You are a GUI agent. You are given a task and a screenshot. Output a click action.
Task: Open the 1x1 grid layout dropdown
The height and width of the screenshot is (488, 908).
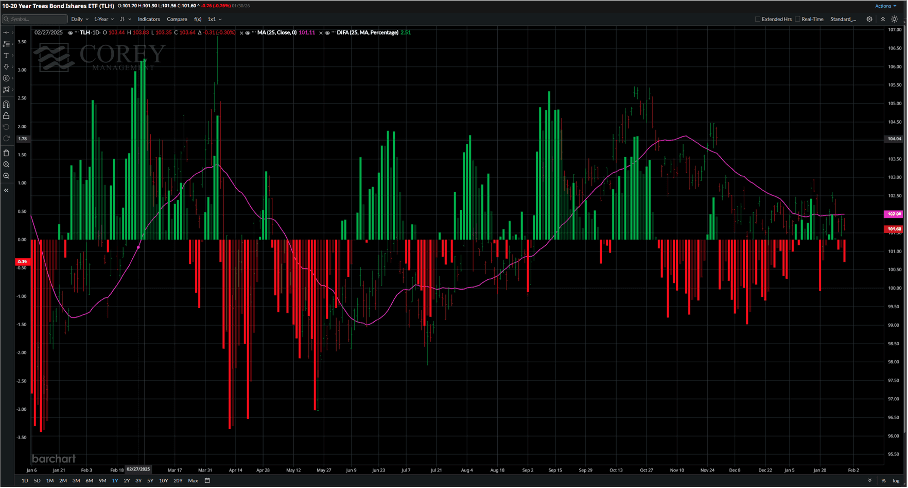214,19
